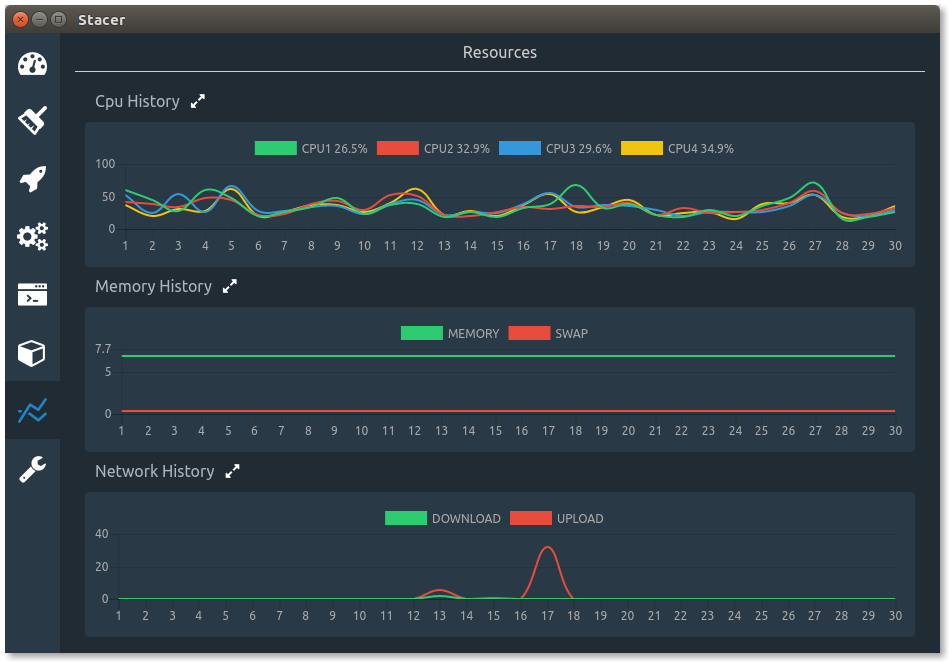Click the 7.7 memory axis label
The image size is (949, 662).
click(x=103, y=349)
